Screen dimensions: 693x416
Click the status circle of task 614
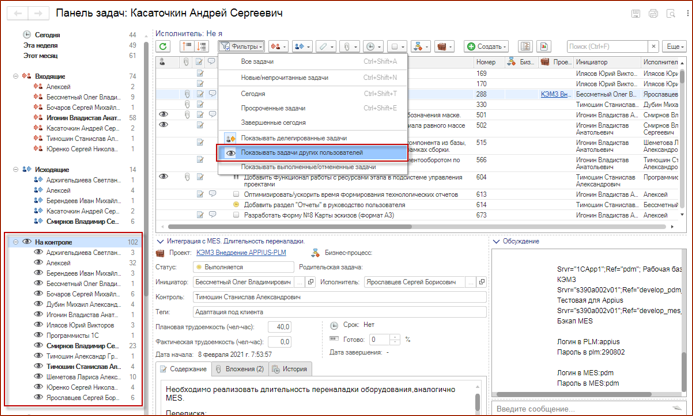[236, 205]
